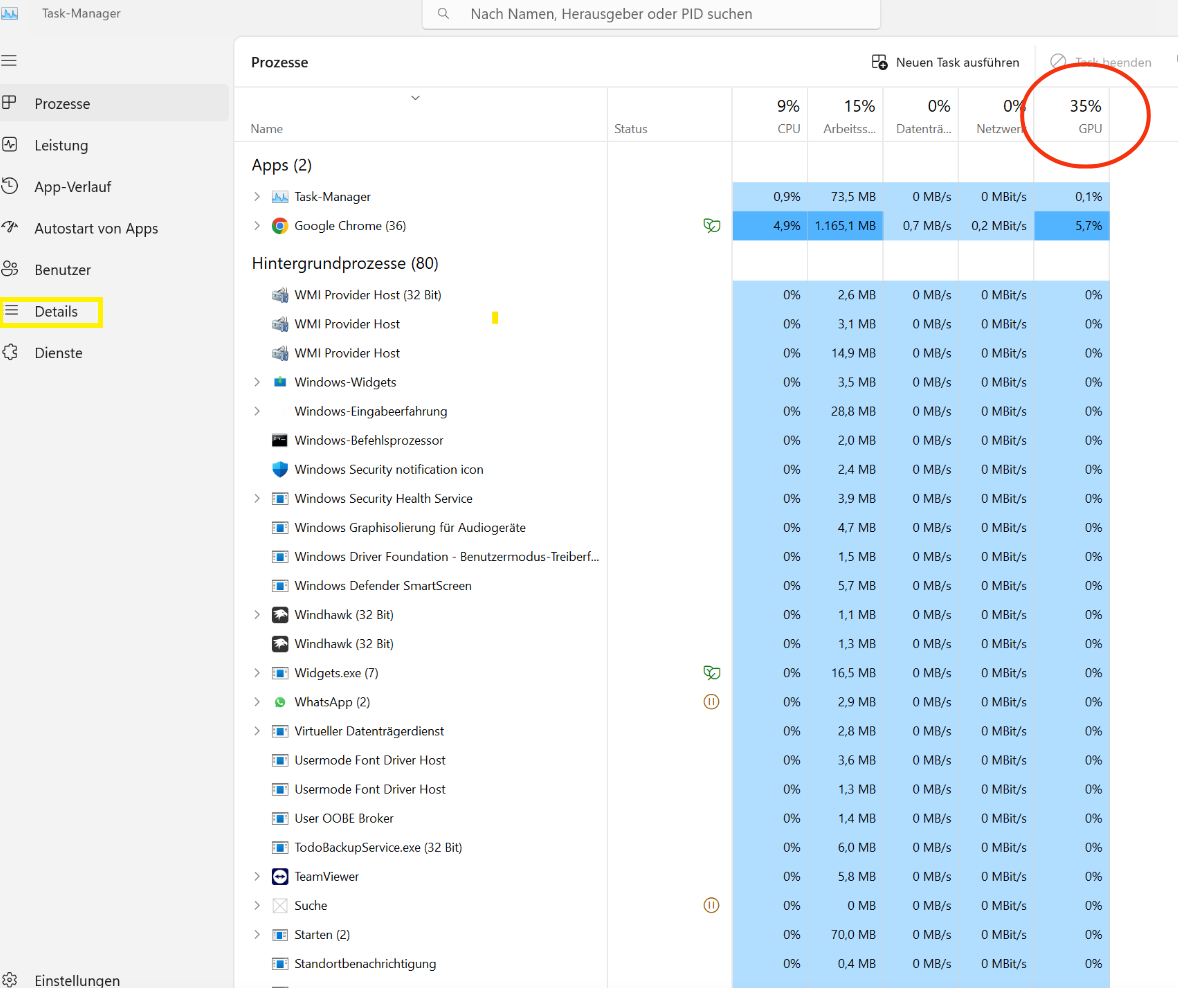
Task: Select the TodoBackupService.exe (32 Bit) row
Action: pyautogui.click(x=672, y=848)
